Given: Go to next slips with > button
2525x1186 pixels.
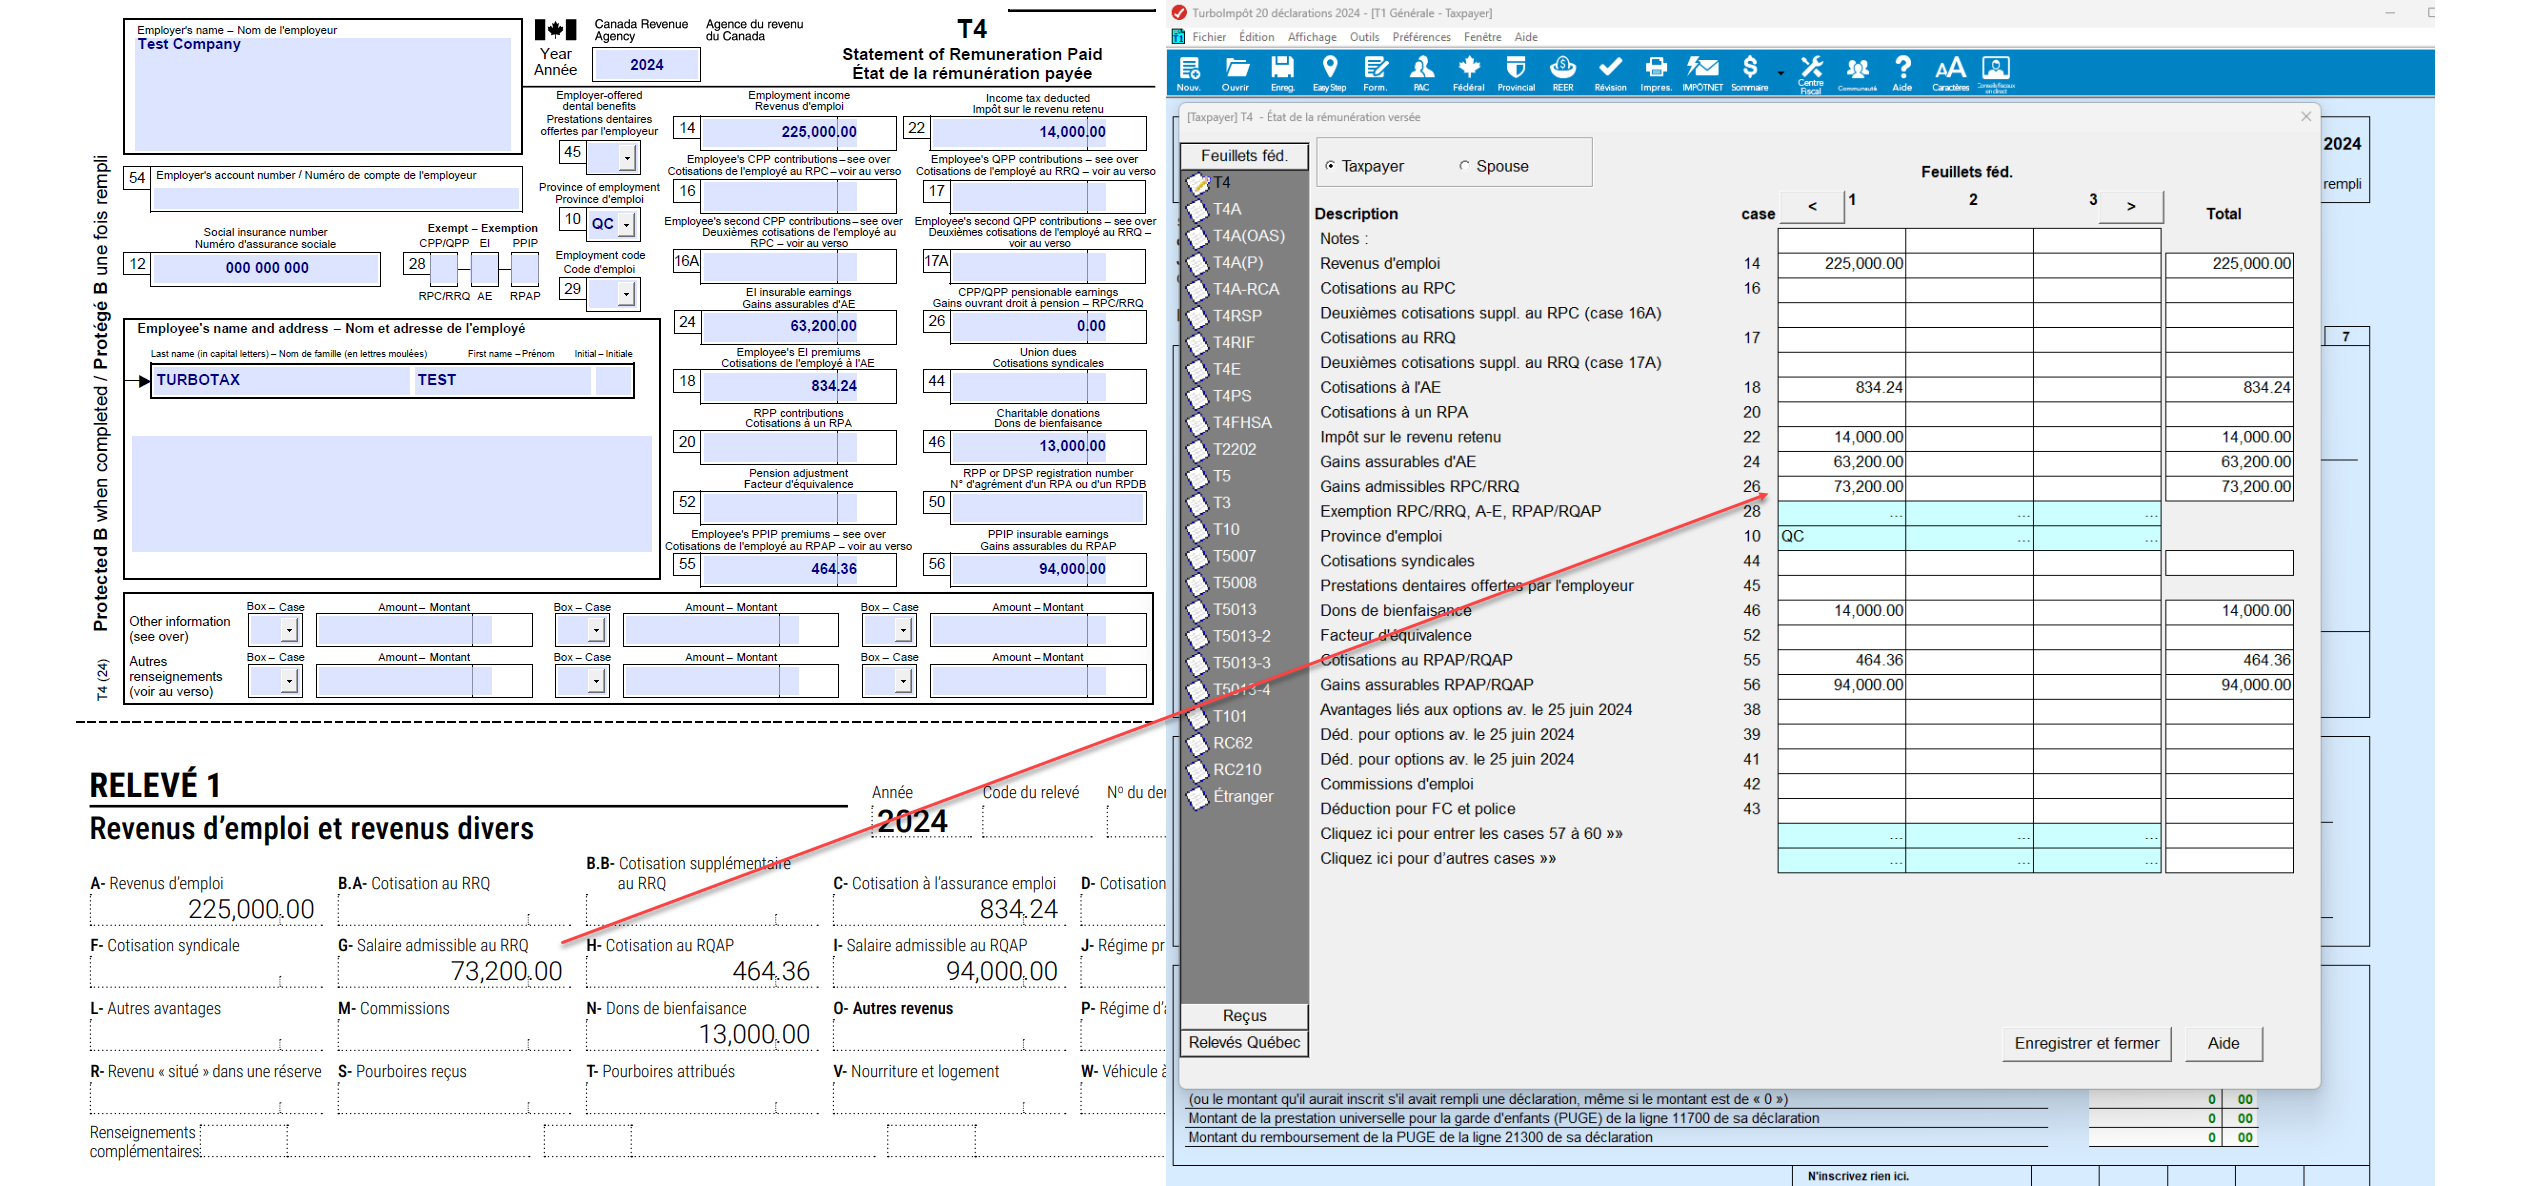Looking at the screenshot, I should coord(2130,207).
